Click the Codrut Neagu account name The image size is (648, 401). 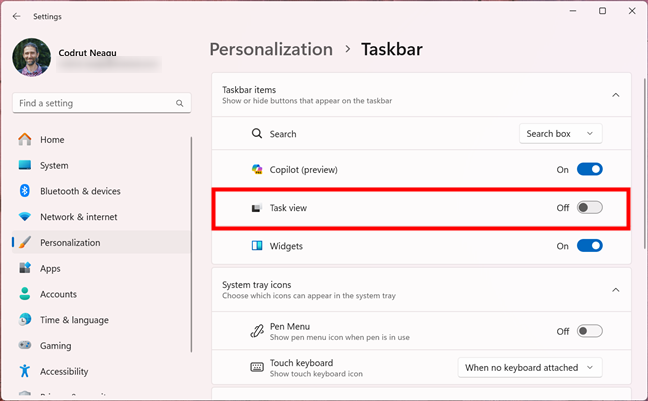[x=87, y=53]
